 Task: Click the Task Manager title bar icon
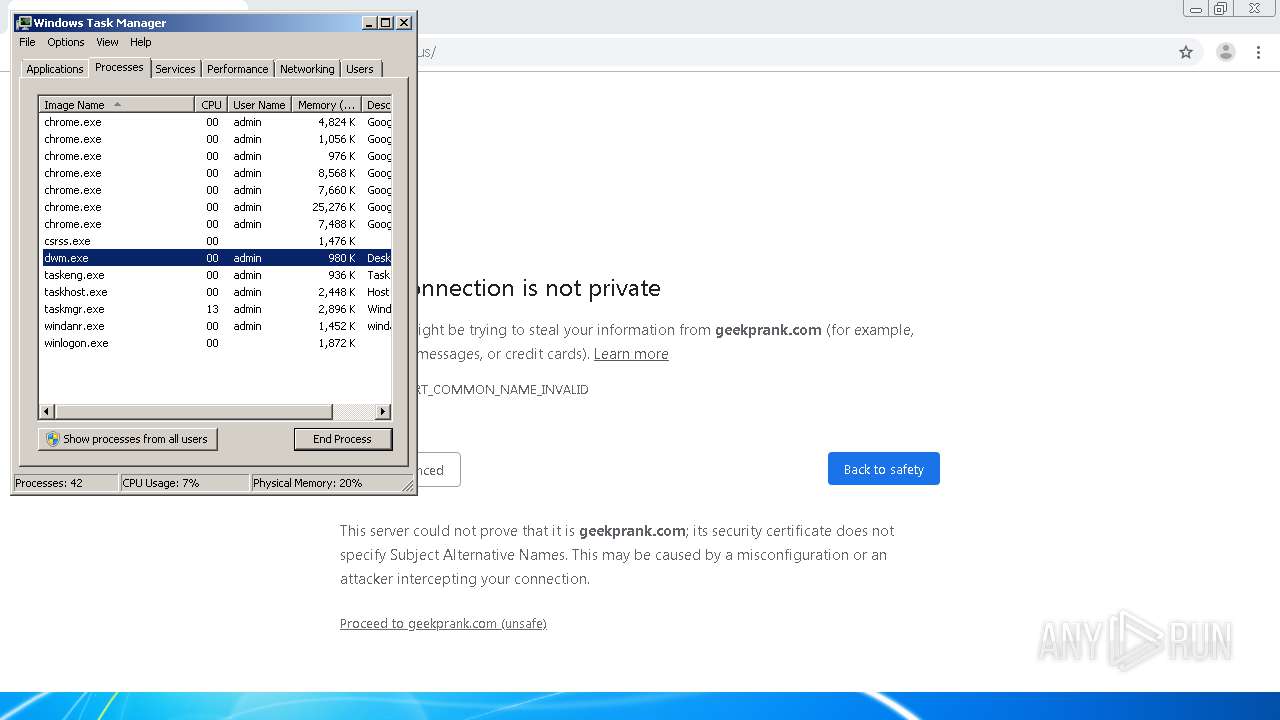[x=24, y=22]
